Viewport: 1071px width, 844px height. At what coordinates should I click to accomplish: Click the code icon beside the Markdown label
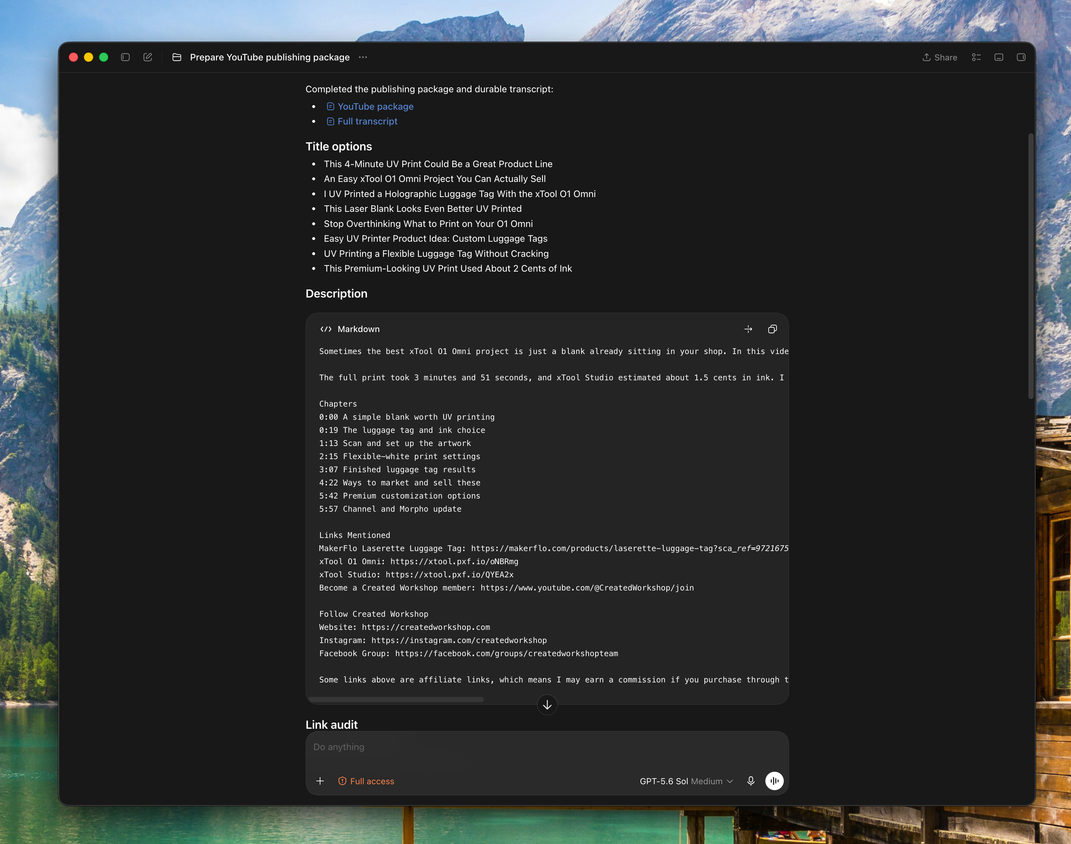coord(326,329)
